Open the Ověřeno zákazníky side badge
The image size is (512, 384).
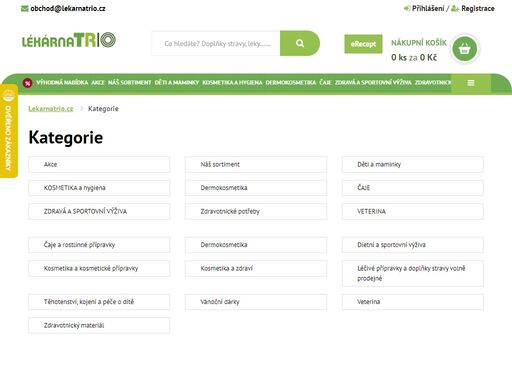(9, 131)
